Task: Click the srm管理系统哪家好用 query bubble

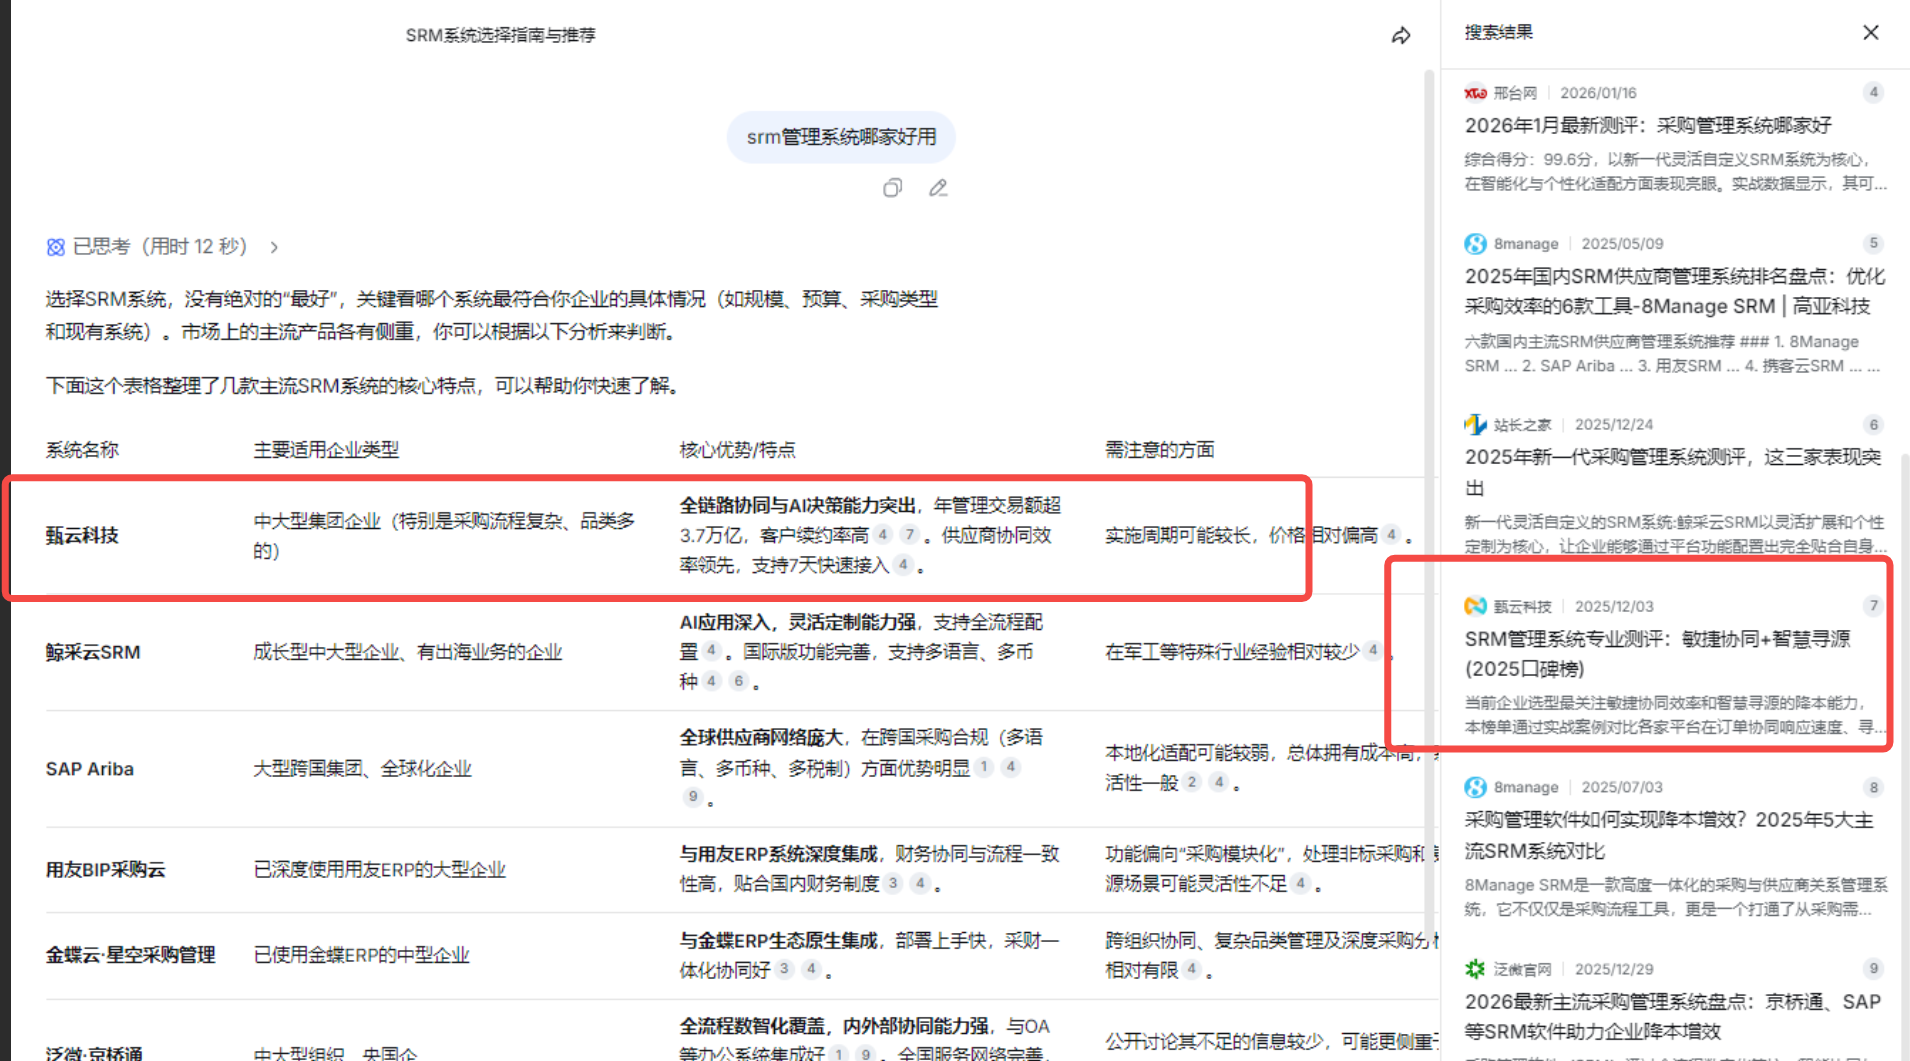Action: (841, 137)
